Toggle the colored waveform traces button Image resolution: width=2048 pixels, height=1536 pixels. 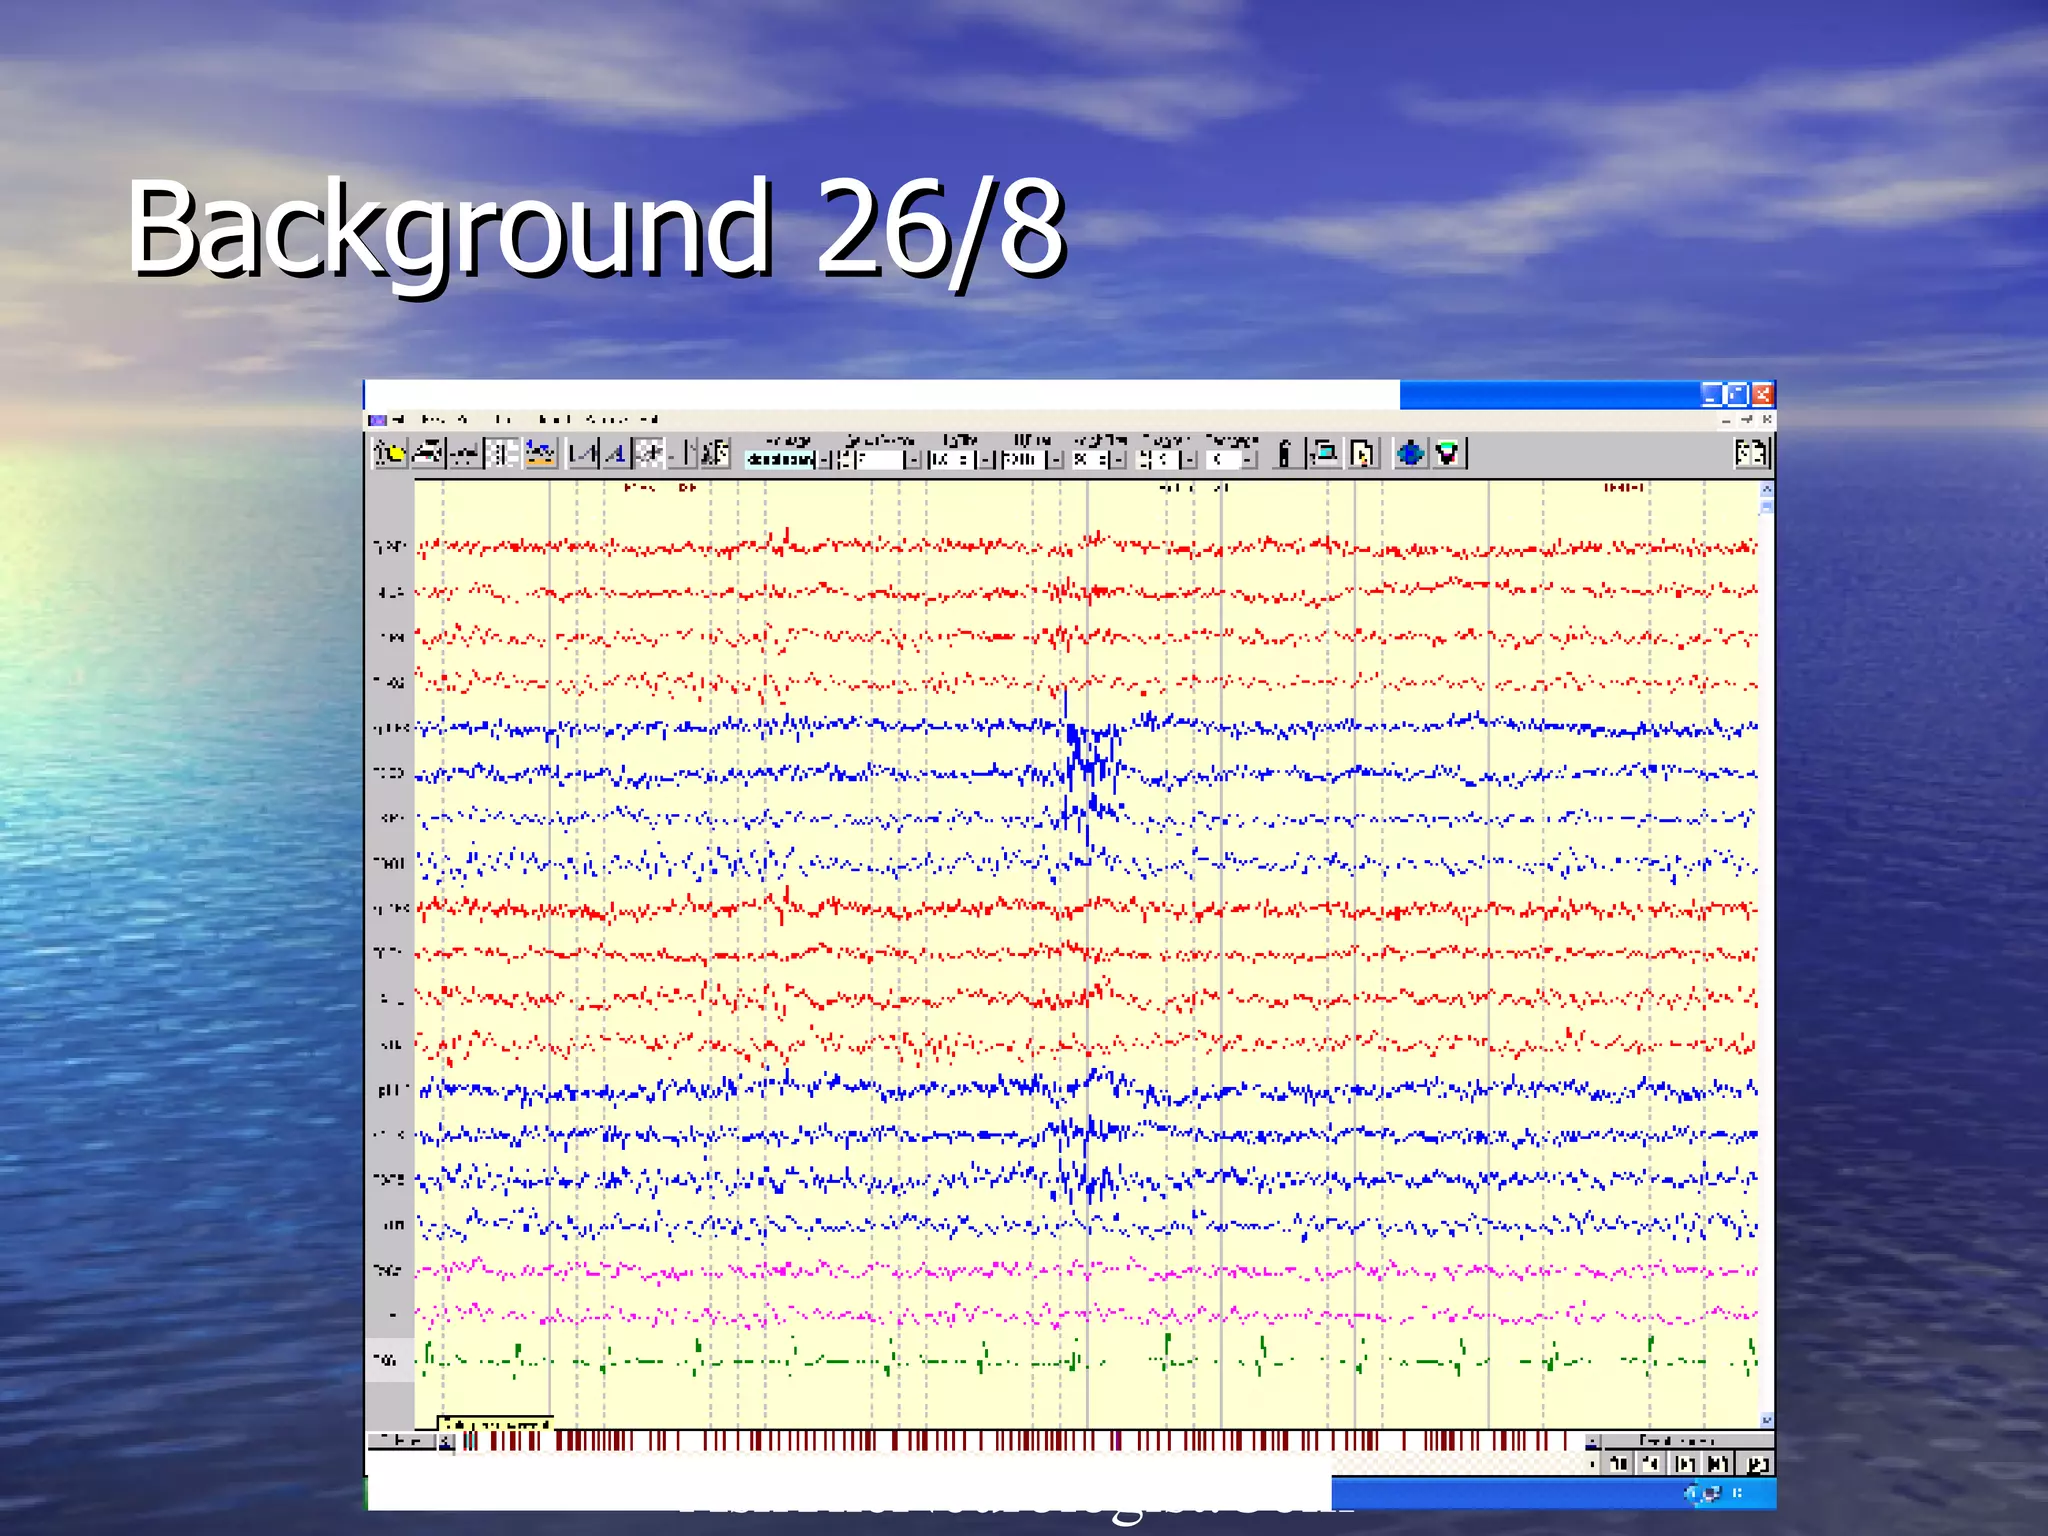pos(540,454)
